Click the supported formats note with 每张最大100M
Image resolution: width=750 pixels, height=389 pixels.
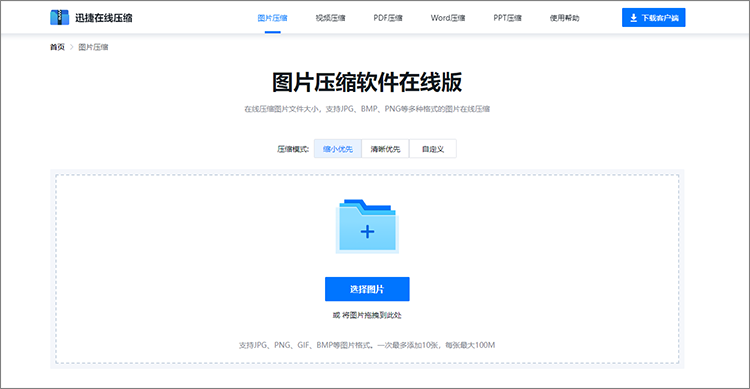[x=367, y=345]
